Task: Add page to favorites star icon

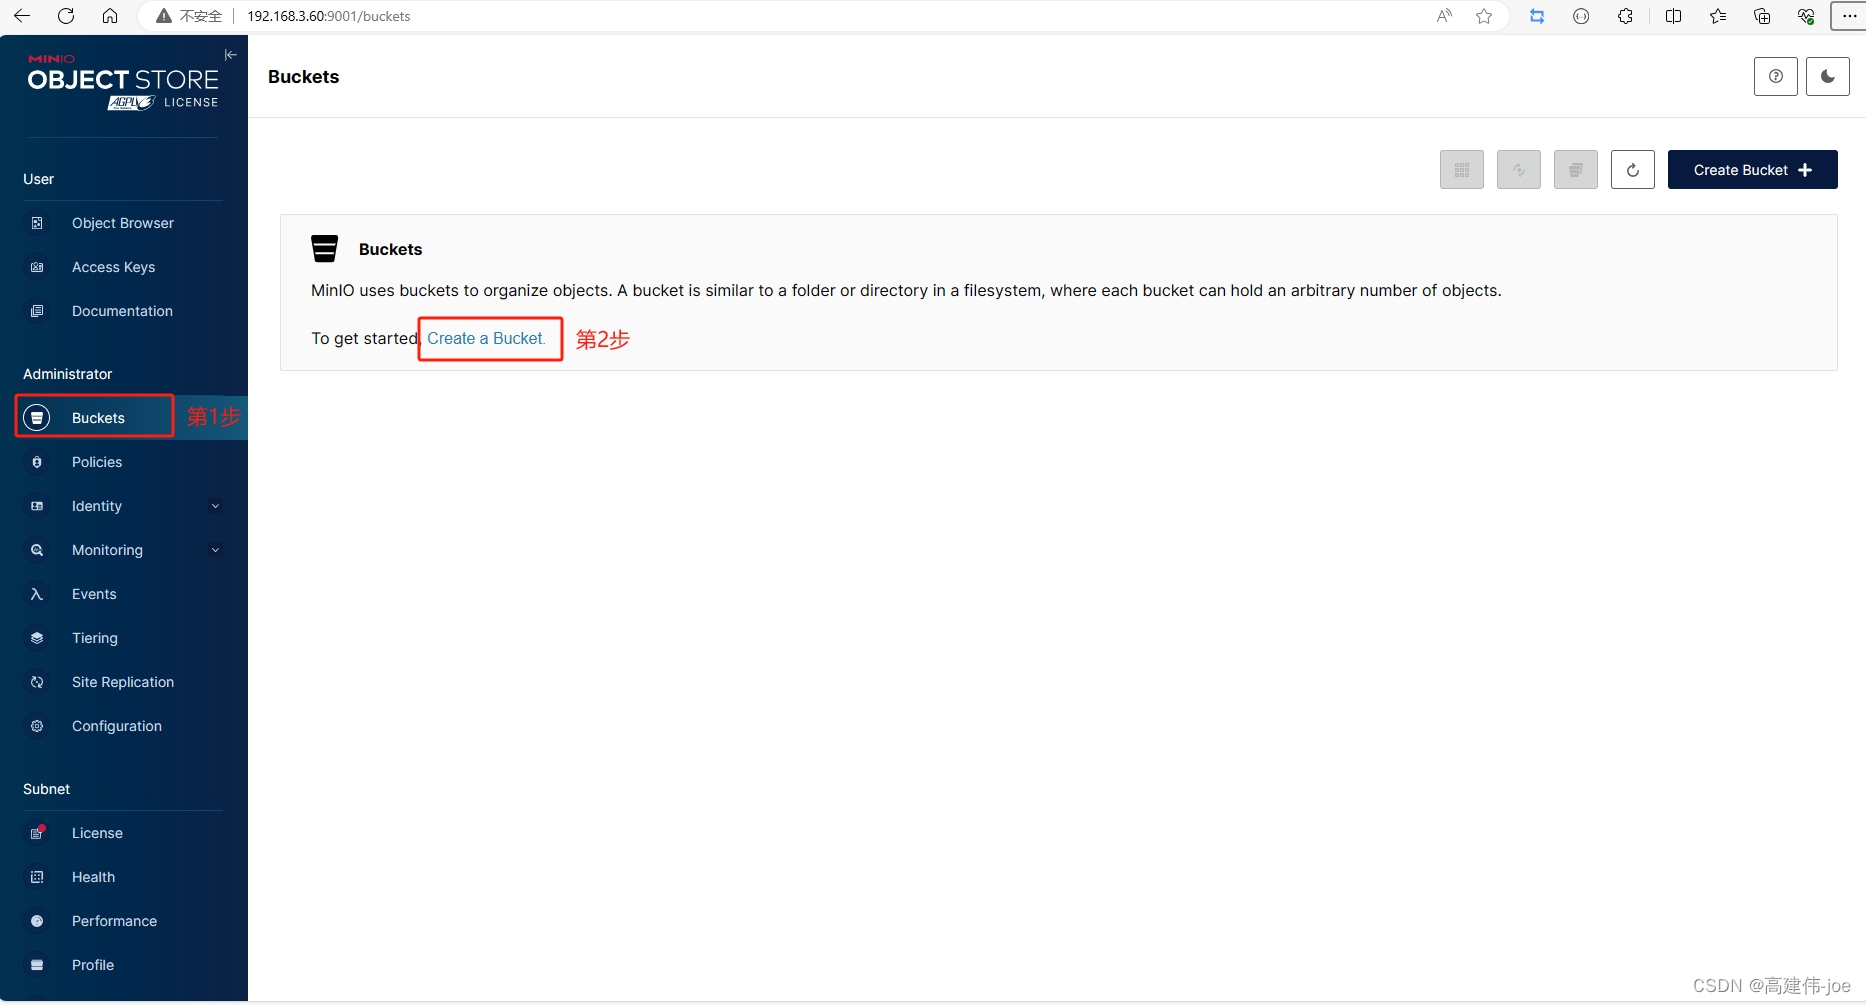Action: (x=1484, y=16)
